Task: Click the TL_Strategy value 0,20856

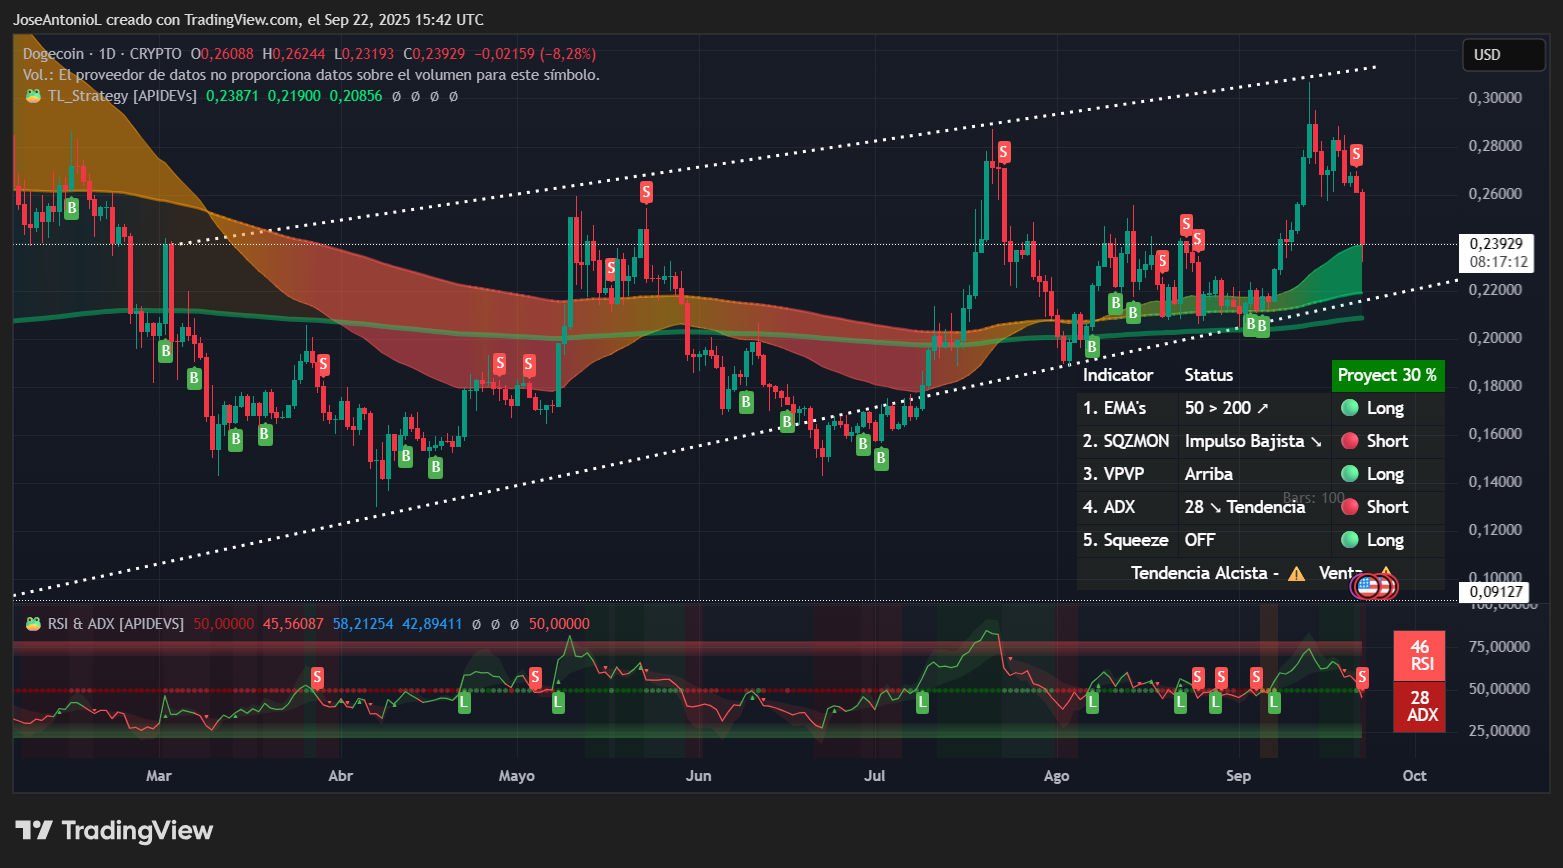Action: click(x=356, y=96)
